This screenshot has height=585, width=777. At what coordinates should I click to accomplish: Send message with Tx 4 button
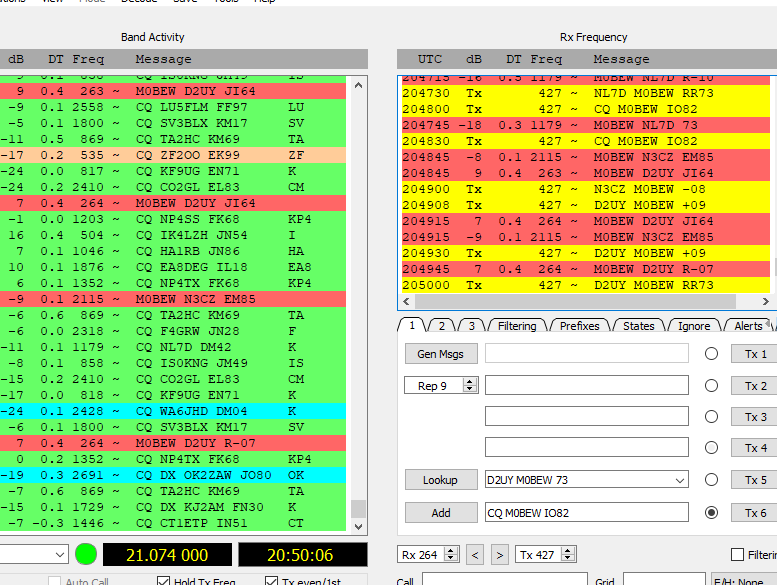[755, 448]
